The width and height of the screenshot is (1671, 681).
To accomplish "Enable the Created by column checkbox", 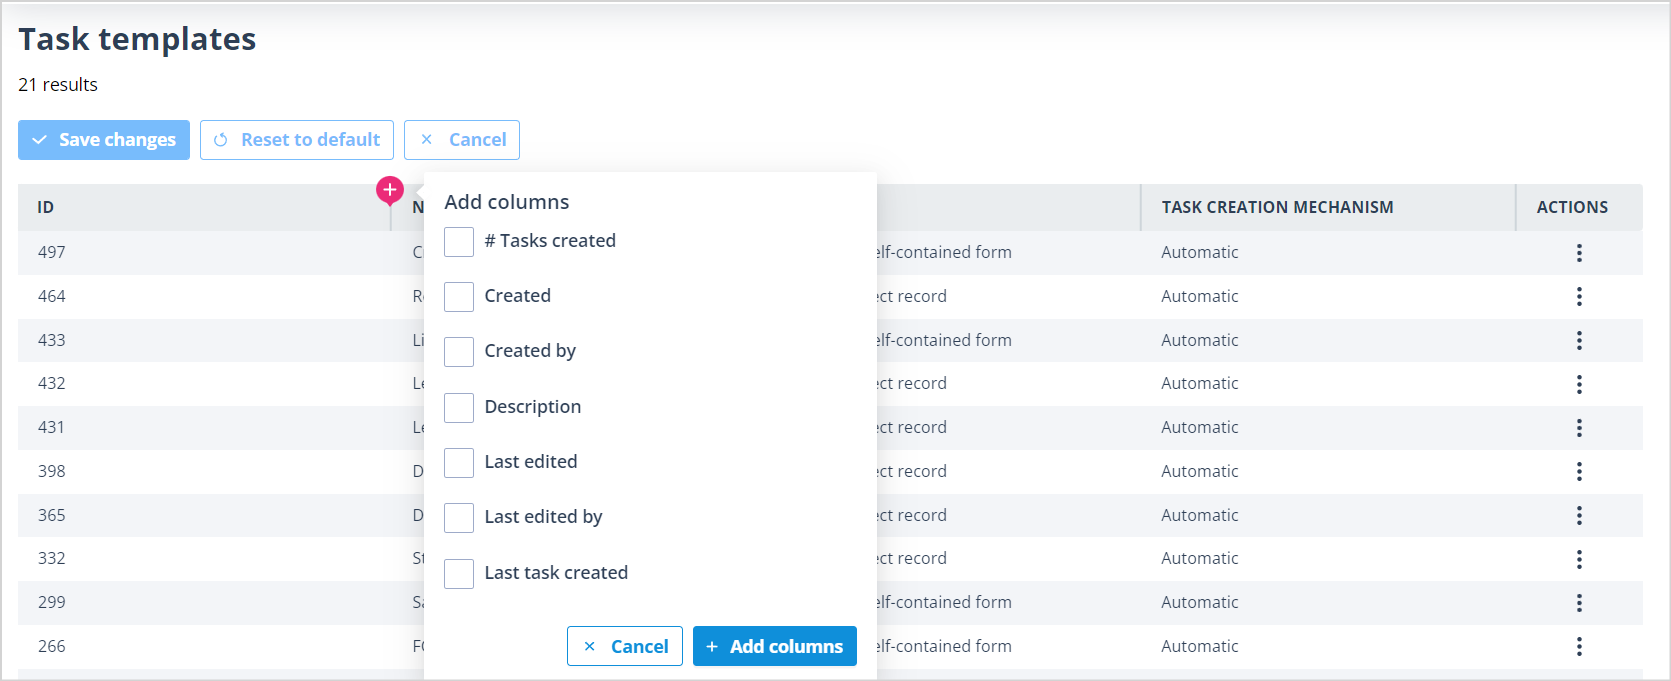I will coord(459,352).
